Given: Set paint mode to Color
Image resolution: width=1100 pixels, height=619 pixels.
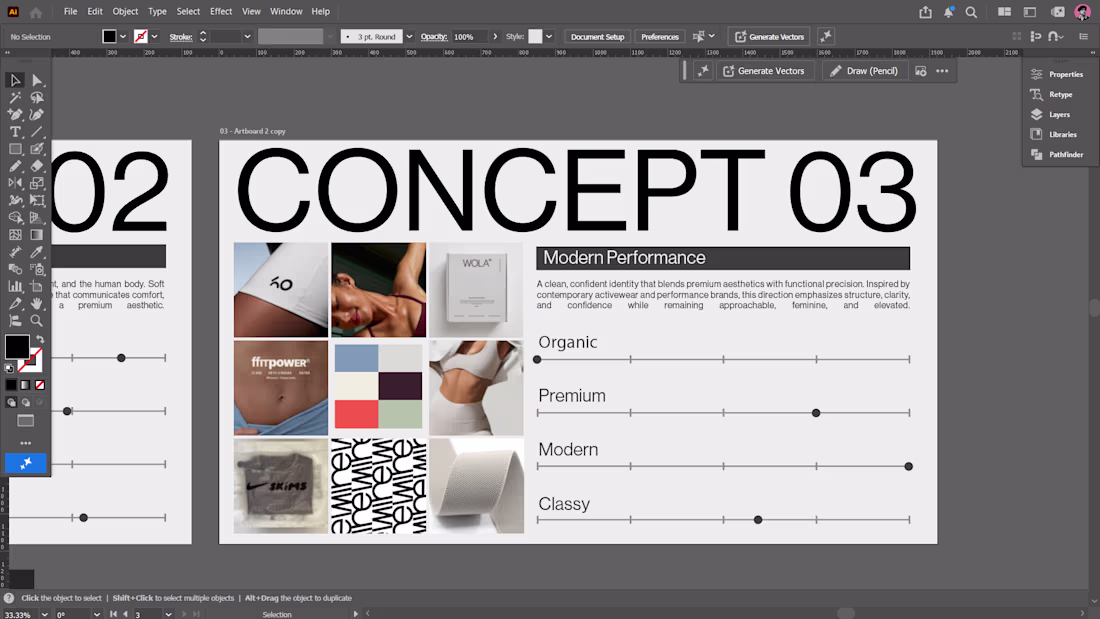Looking at the screenshot, I should point(11,385).
